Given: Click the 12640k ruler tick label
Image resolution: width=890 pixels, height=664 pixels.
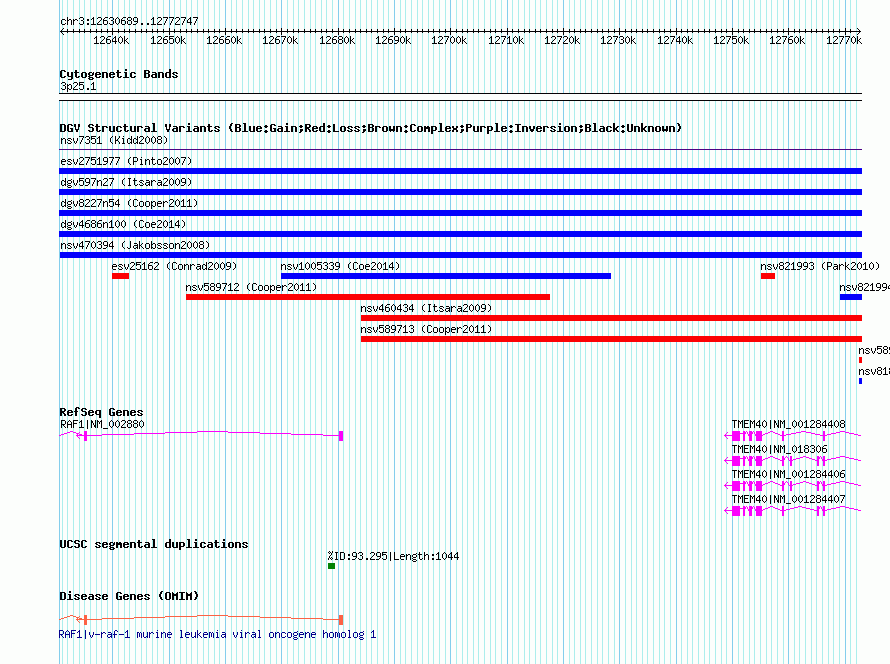Looking at the screenshot, I should (111, 40).
